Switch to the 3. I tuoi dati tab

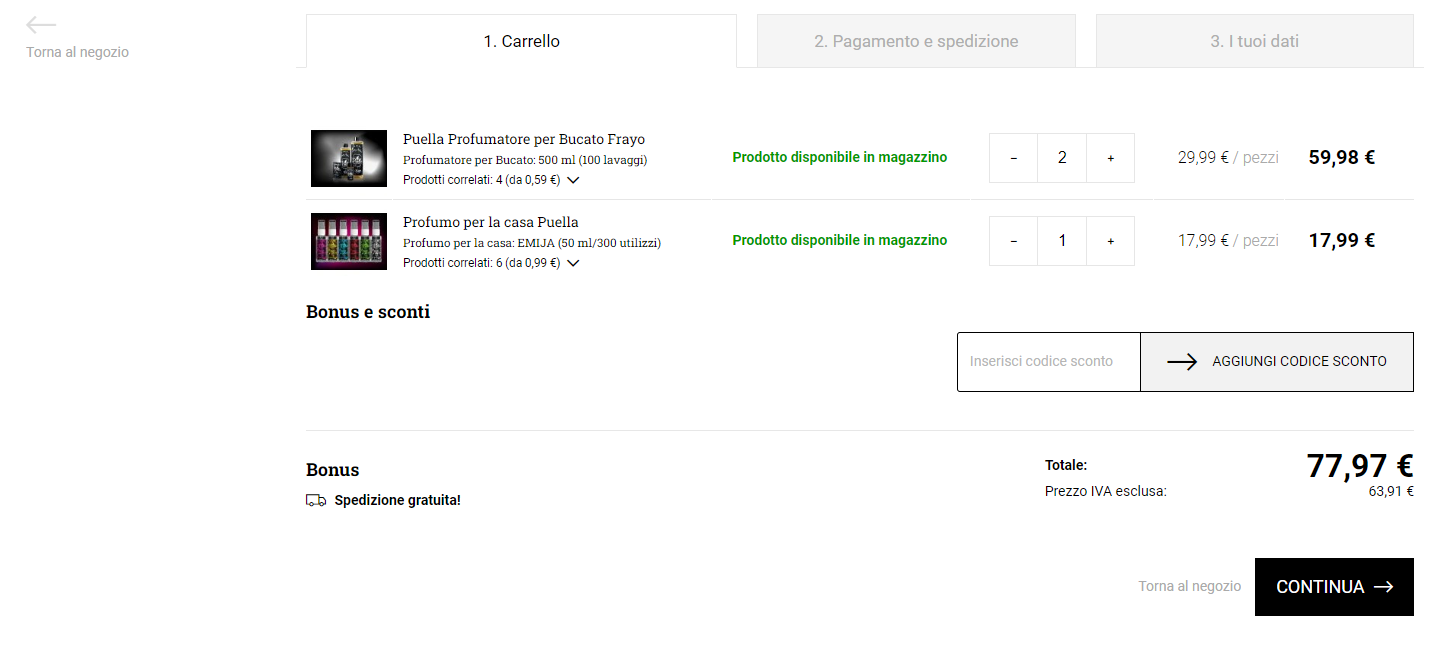1255,41
